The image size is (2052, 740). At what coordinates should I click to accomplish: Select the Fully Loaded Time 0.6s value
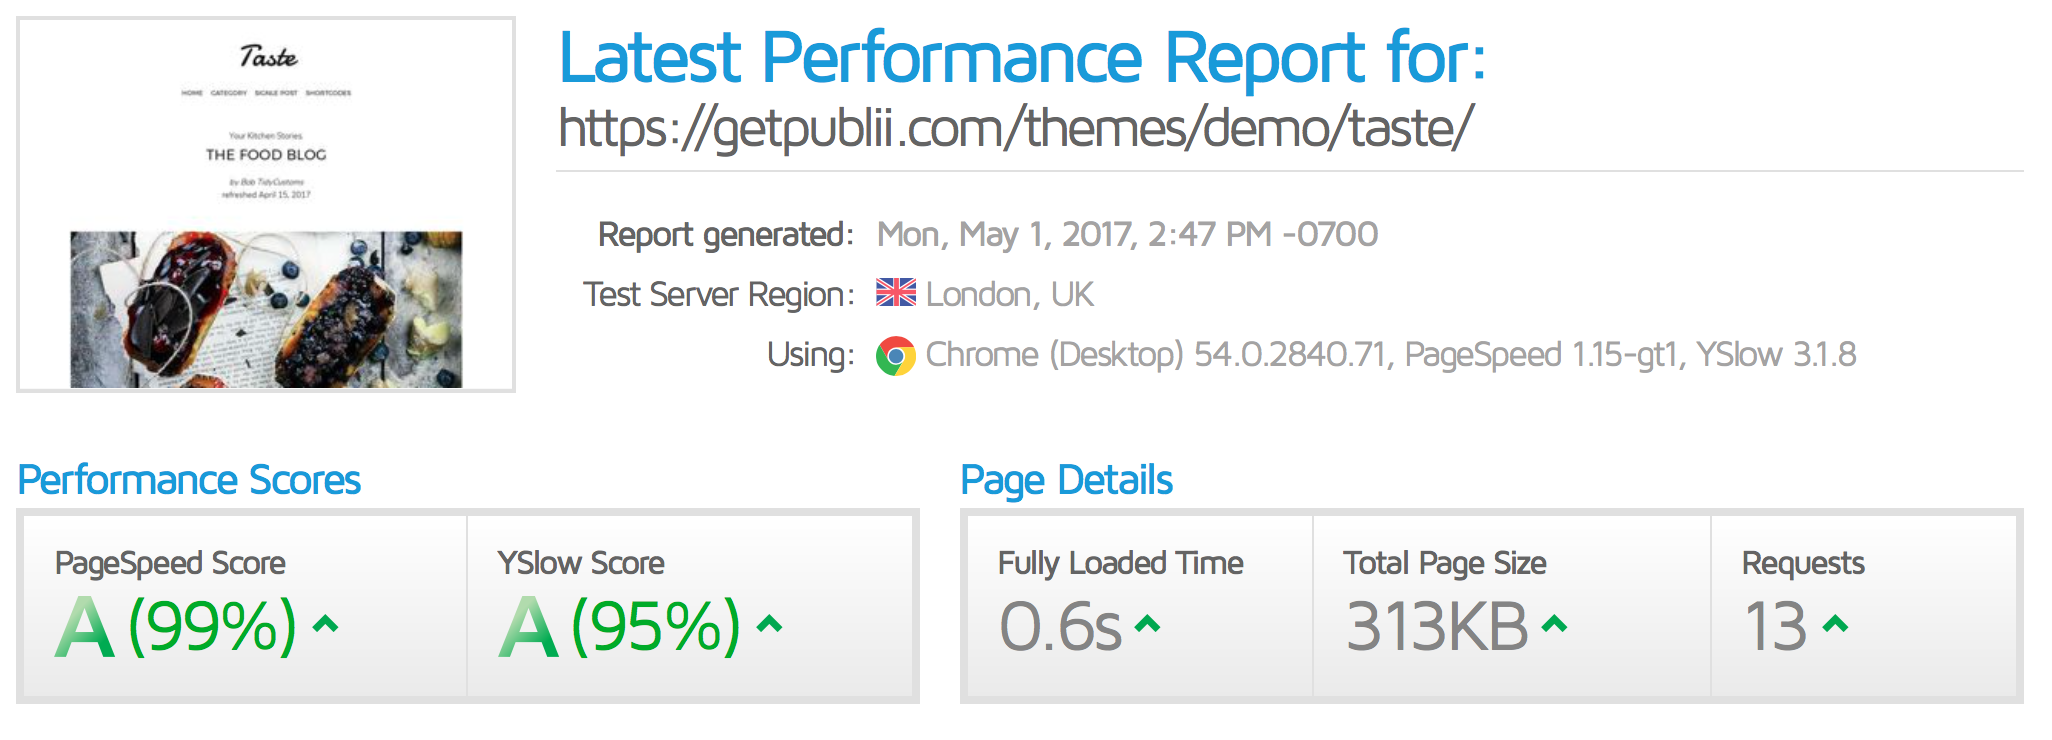(1060, 627)
